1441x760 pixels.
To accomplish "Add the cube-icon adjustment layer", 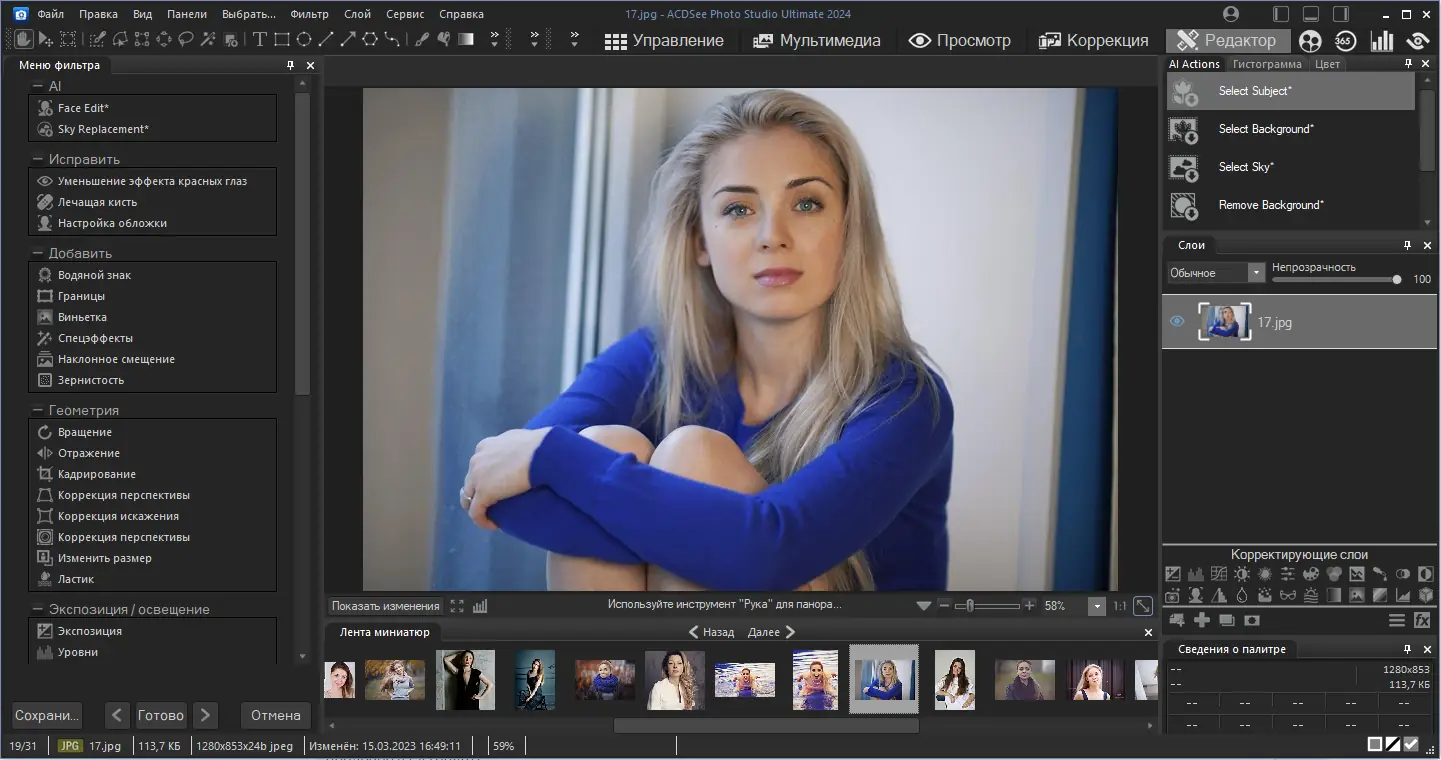I will pos(1426,595).
